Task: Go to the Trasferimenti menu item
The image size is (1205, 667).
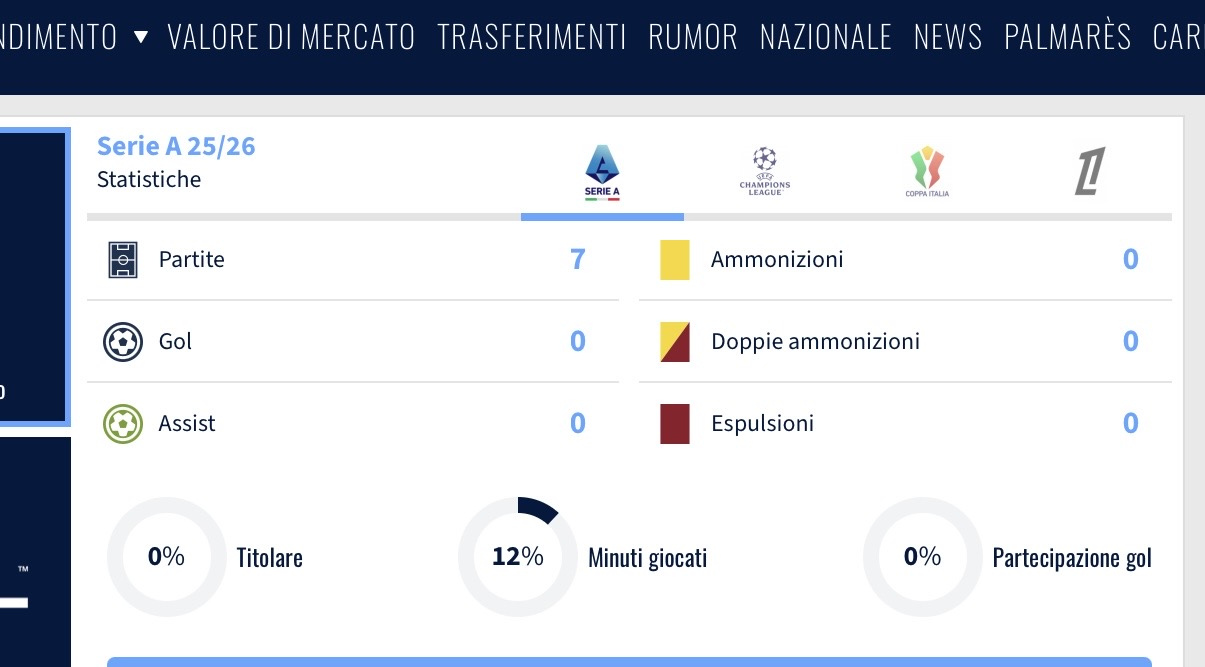Action: point(532,38)
